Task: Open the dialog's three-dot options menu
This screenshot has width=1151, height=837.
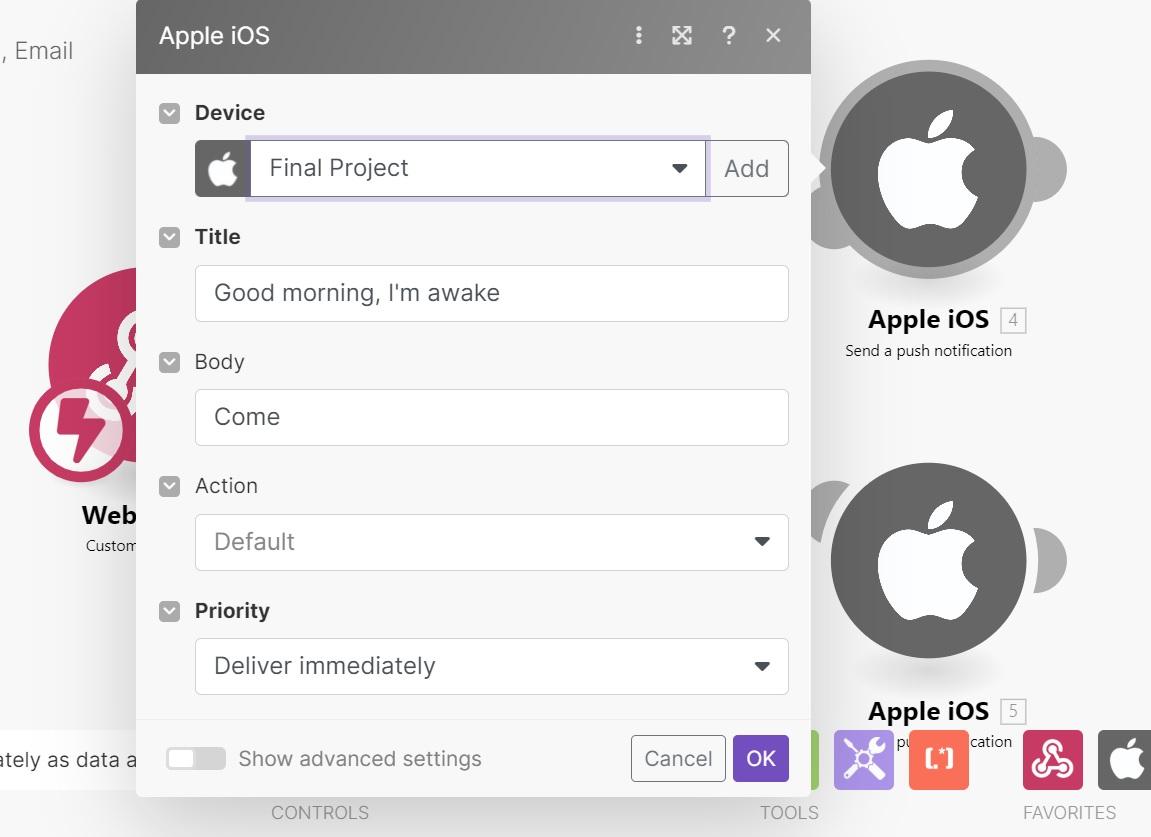Action: point(638,36)
